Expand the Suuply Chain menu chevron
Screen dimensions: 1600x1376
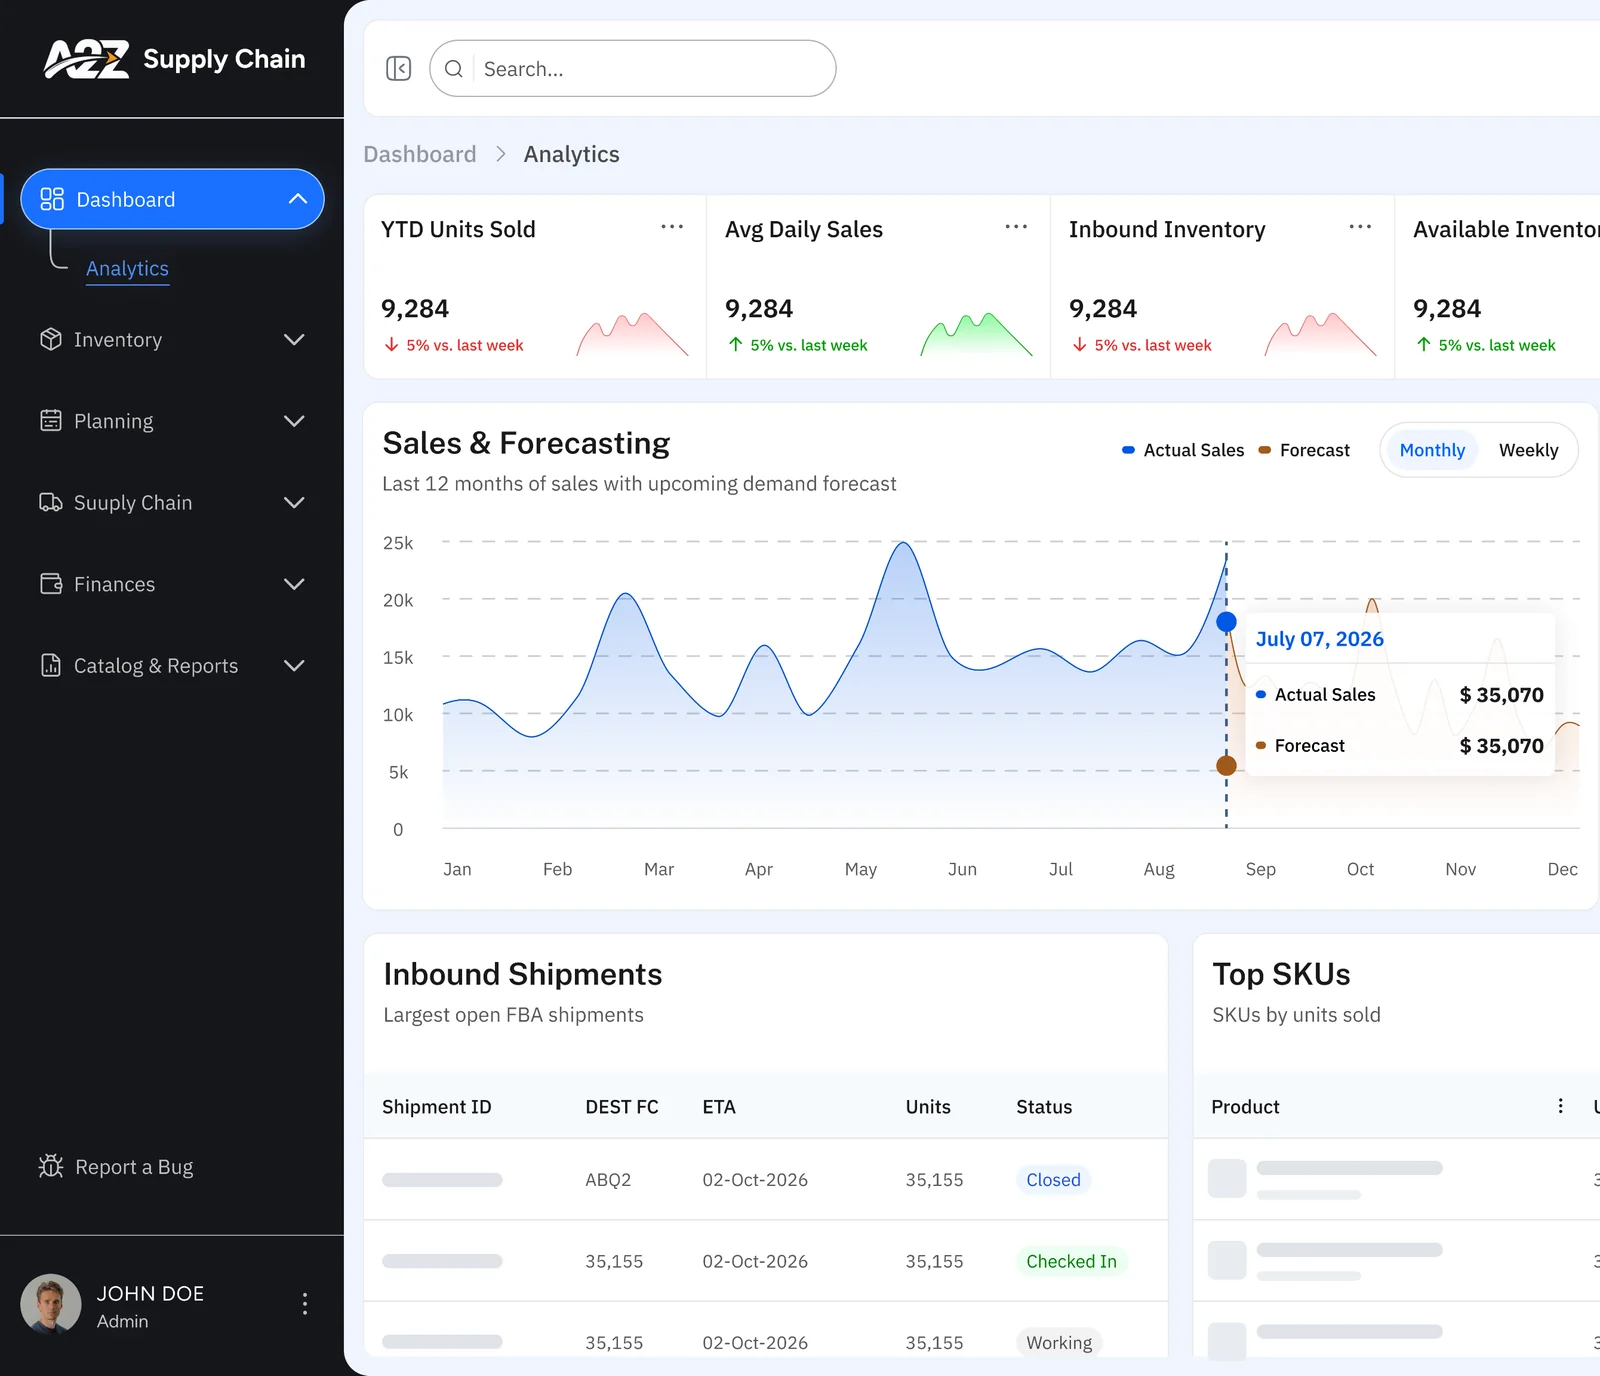point(294,502)
